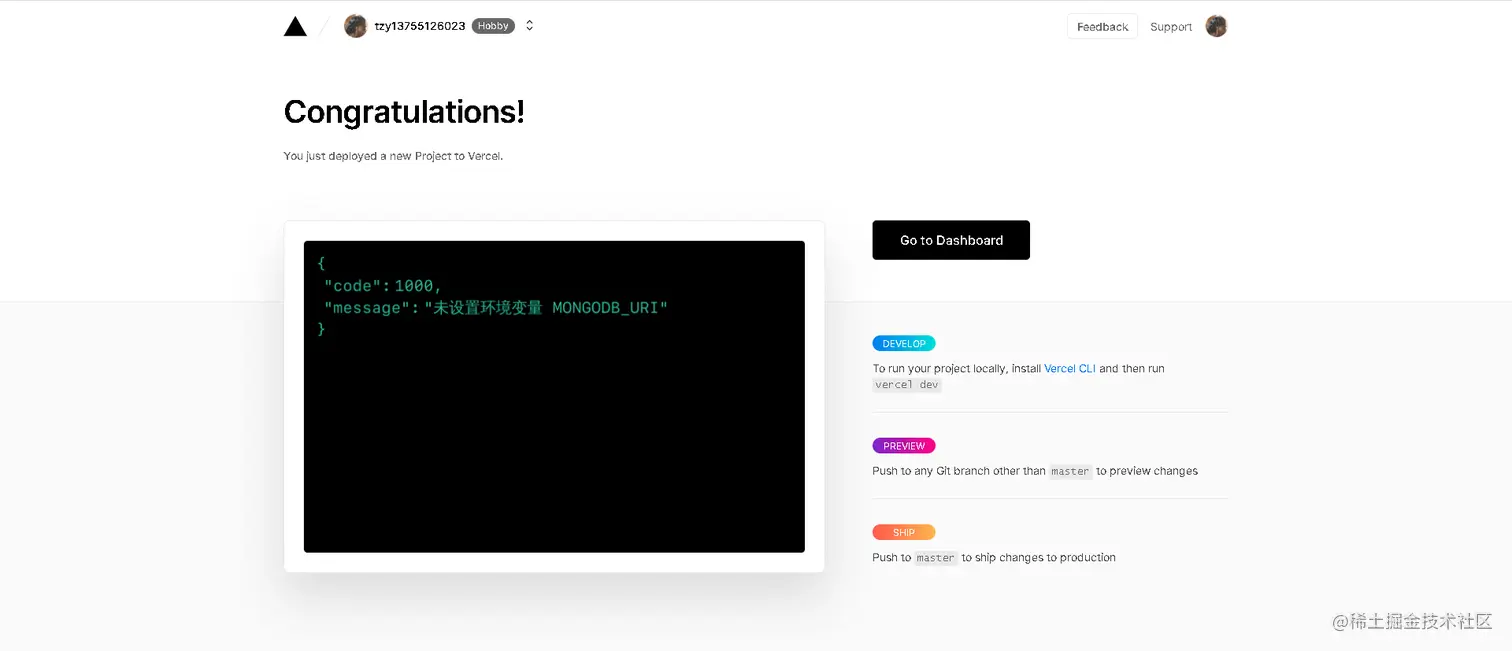Click 'master' code in the ship to production line
This screenshot has height=651, width=1512.
936,558
